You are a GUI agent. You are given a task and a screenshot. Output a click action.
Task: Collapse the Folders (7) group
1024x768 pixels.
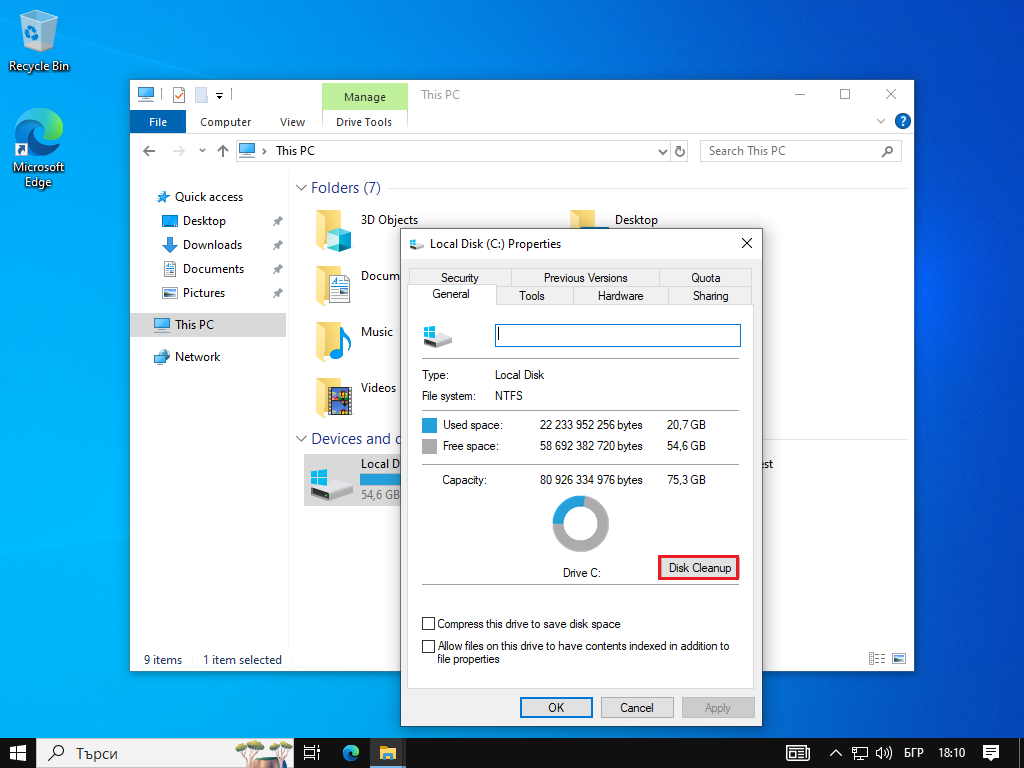(x=301, y=188)
